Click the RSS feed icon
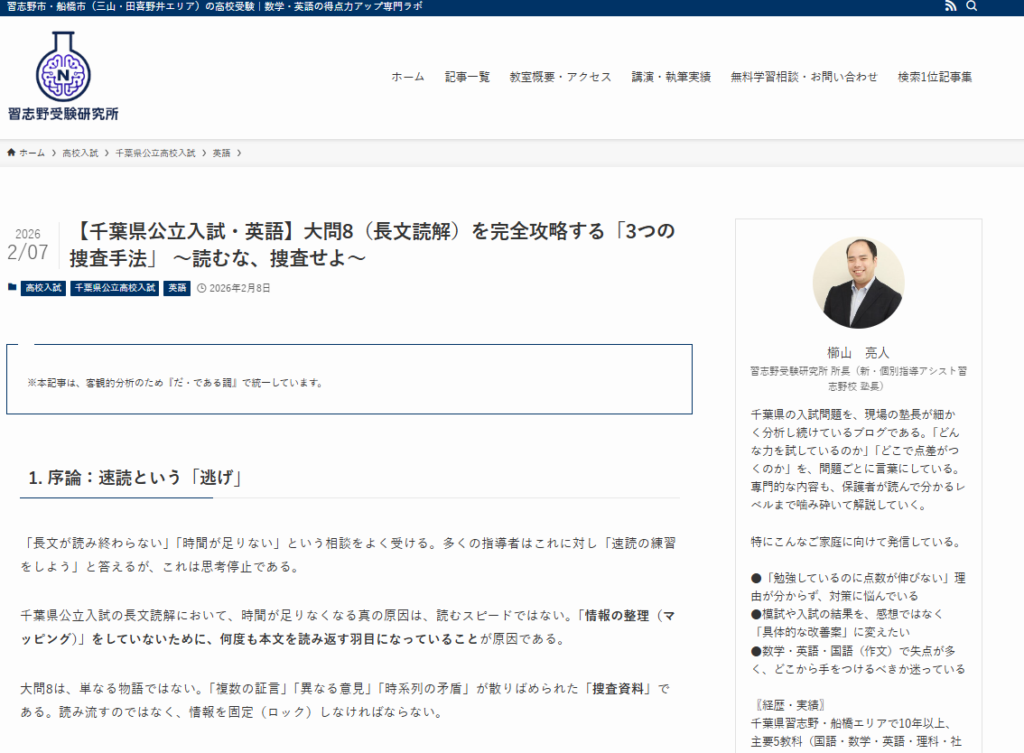Viewport: 1024px width, 753px height. coord(950,7)
